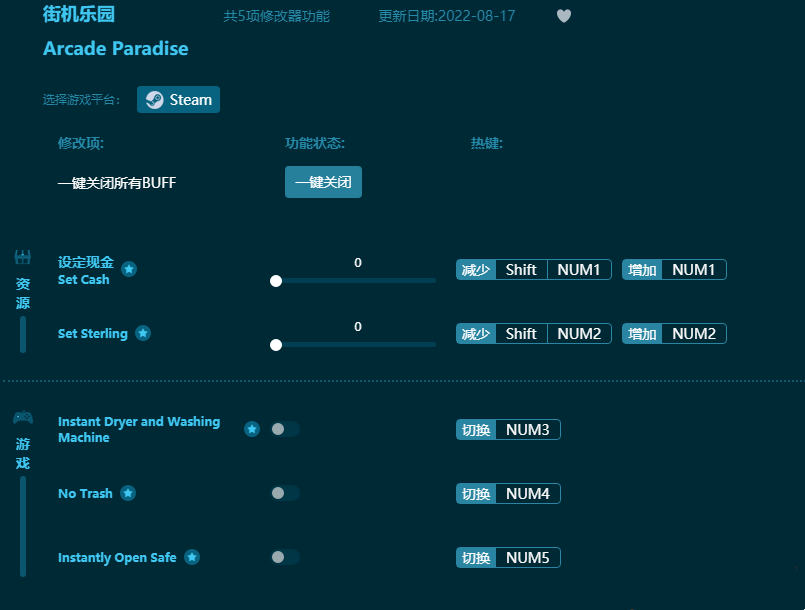Enable the No Trash toggle
Viewport: 805px width, 610px height.
[x=285, y=493]
